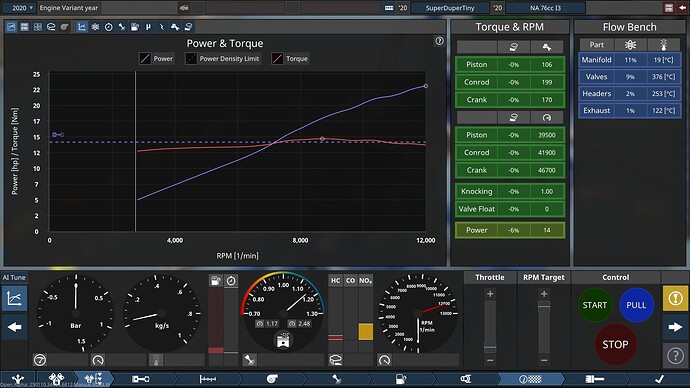Click the yellow warning exclamation button

(675, 299)
